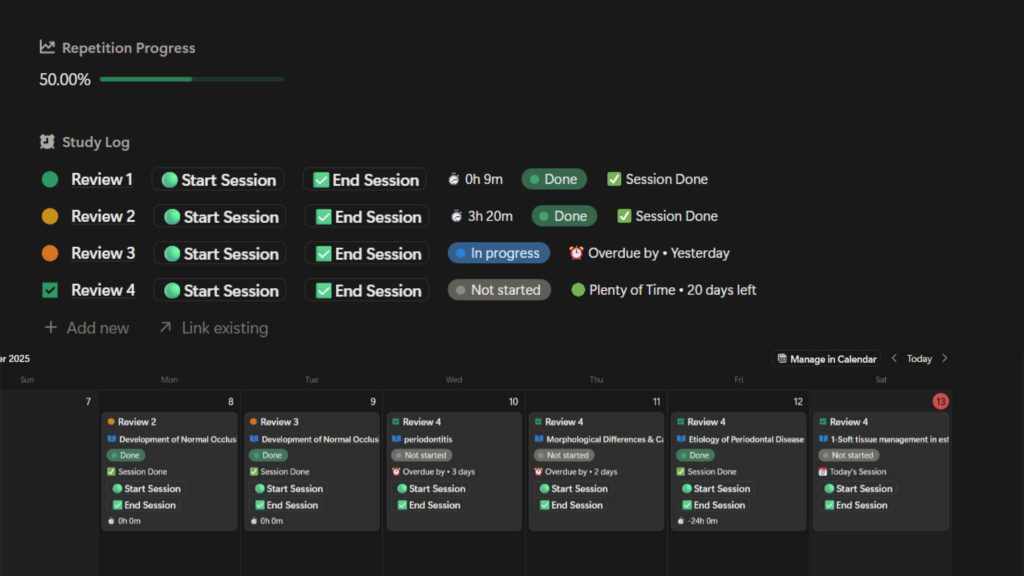The image size is (1024, 576).
Task: Open the In progress status dropdown
Action: click(498, 254)
